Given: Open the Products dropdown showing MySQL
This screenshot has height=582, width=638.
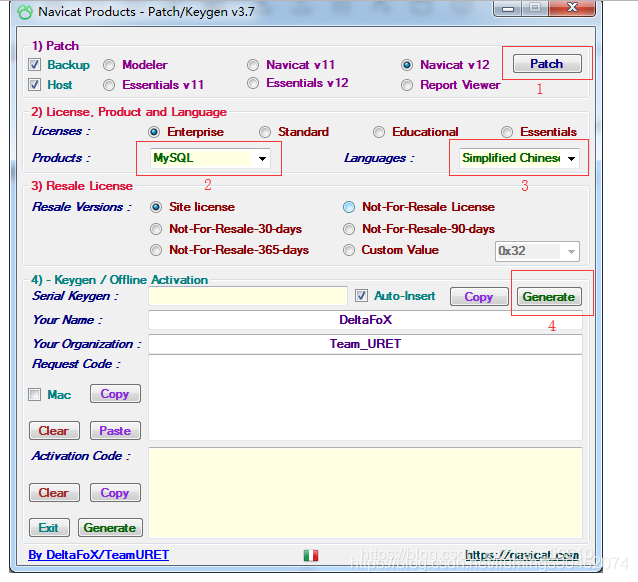Looking at the screenshot, I should click(x=210, y=158).
